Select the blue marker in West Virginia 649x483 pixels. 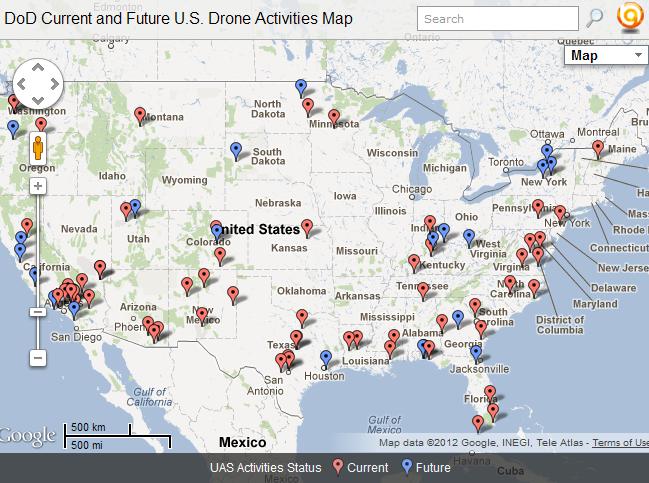click(x=469, y=238)
